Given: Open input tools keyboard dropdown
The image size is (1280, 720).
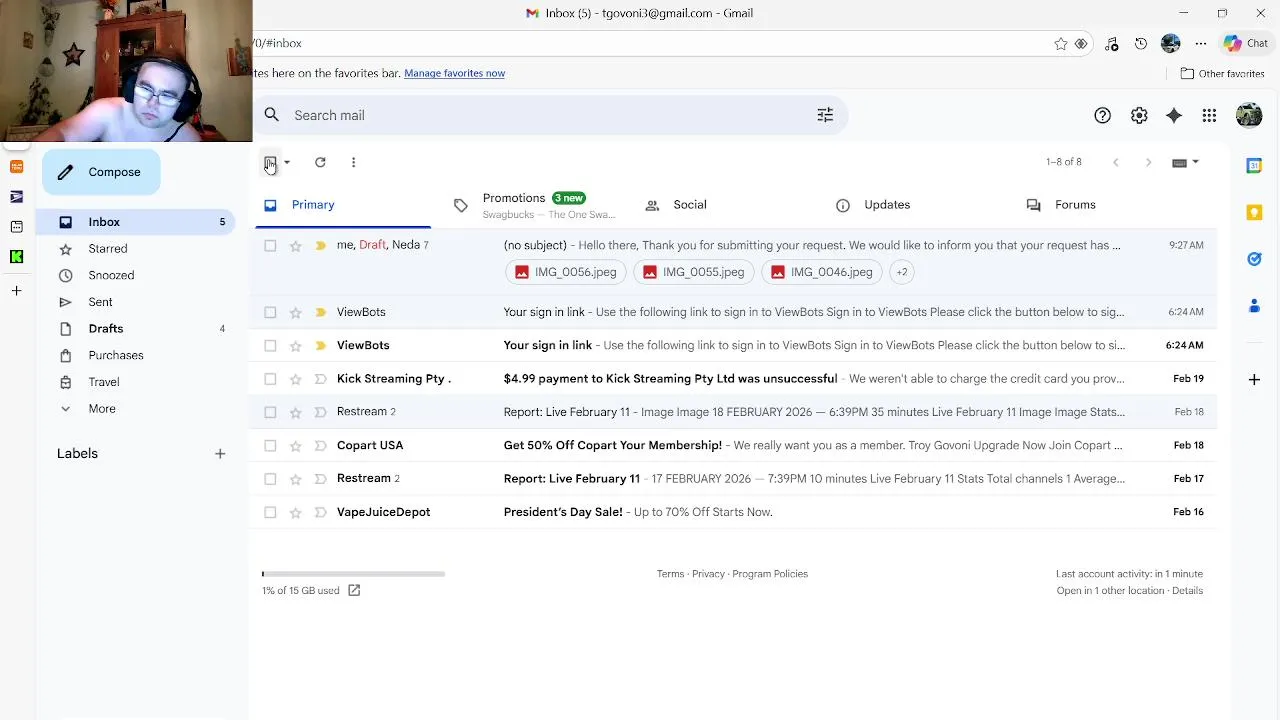Looking at the screenshot, I should click(x=1185, y=162).
